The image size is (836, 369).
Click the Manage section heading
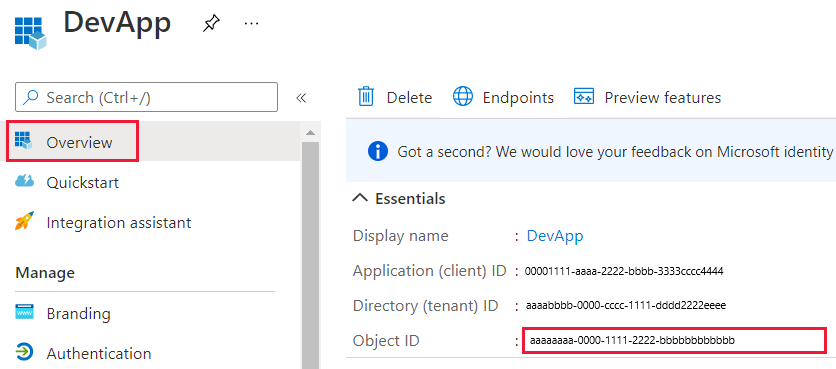point(45,273)
